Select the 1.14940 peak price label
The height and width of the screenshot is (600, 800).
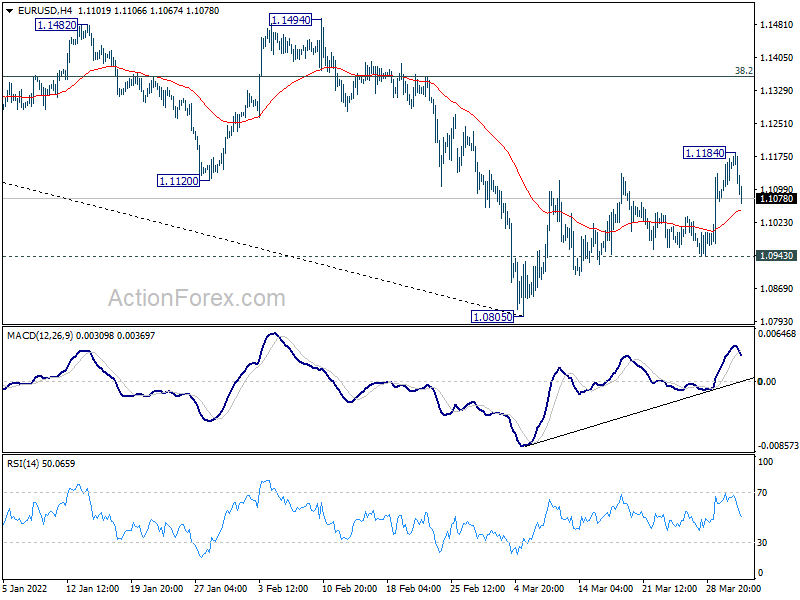tap(290, 20)
